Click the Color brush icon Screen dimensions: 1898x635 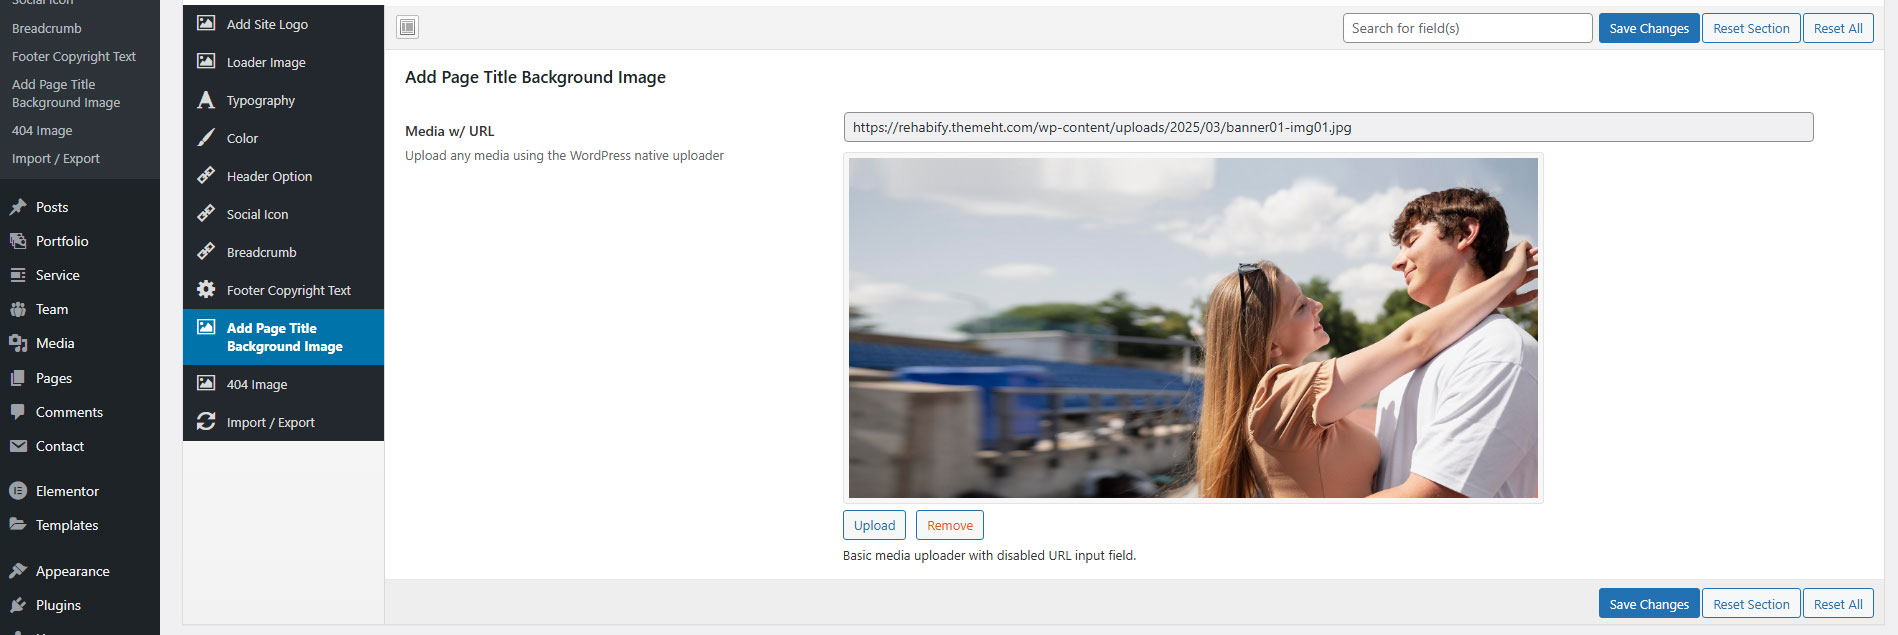point(206,137)
